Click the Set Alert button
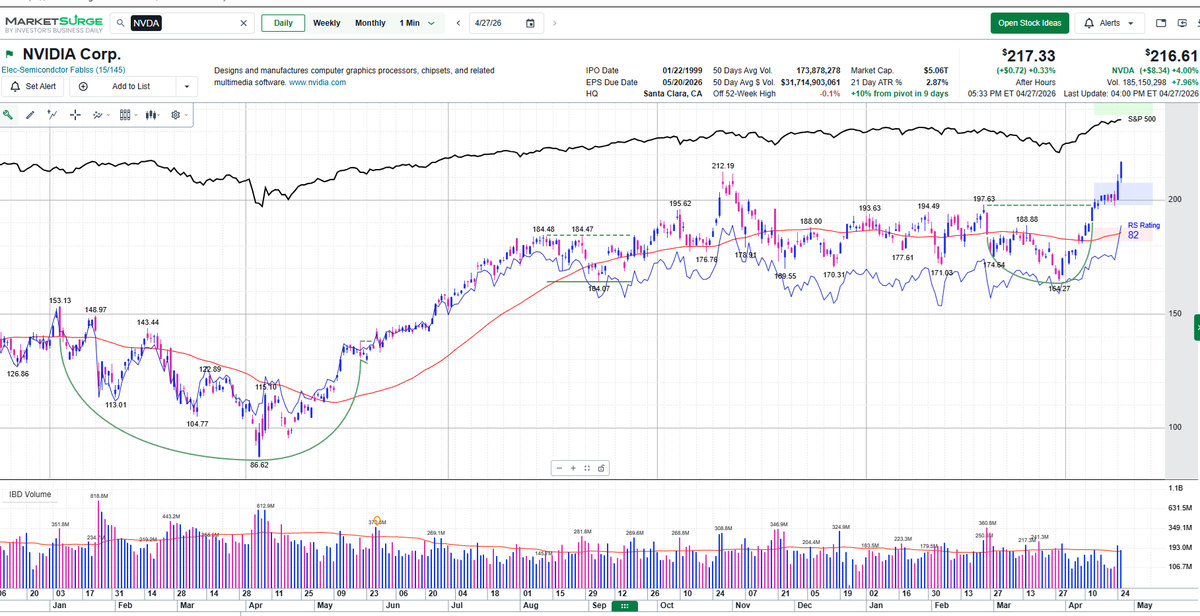The height and width of the screenshot is (616, 1200). 33,86
